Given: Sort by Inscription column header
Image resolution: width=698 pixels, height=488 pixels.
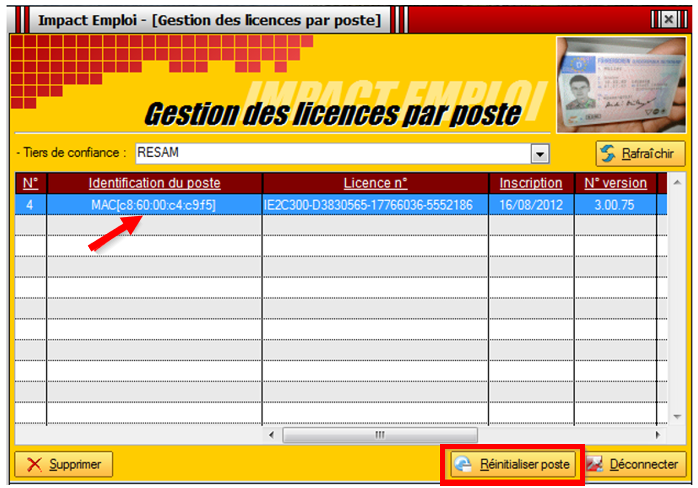Looking at the screenshot, I should pyautogui.click(x=531, y=183).
